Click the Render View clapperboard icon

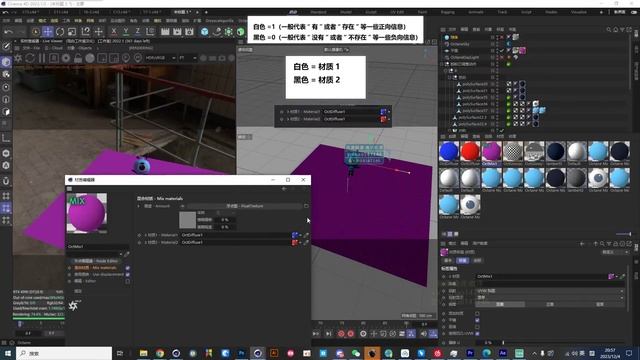pos(165,31)
